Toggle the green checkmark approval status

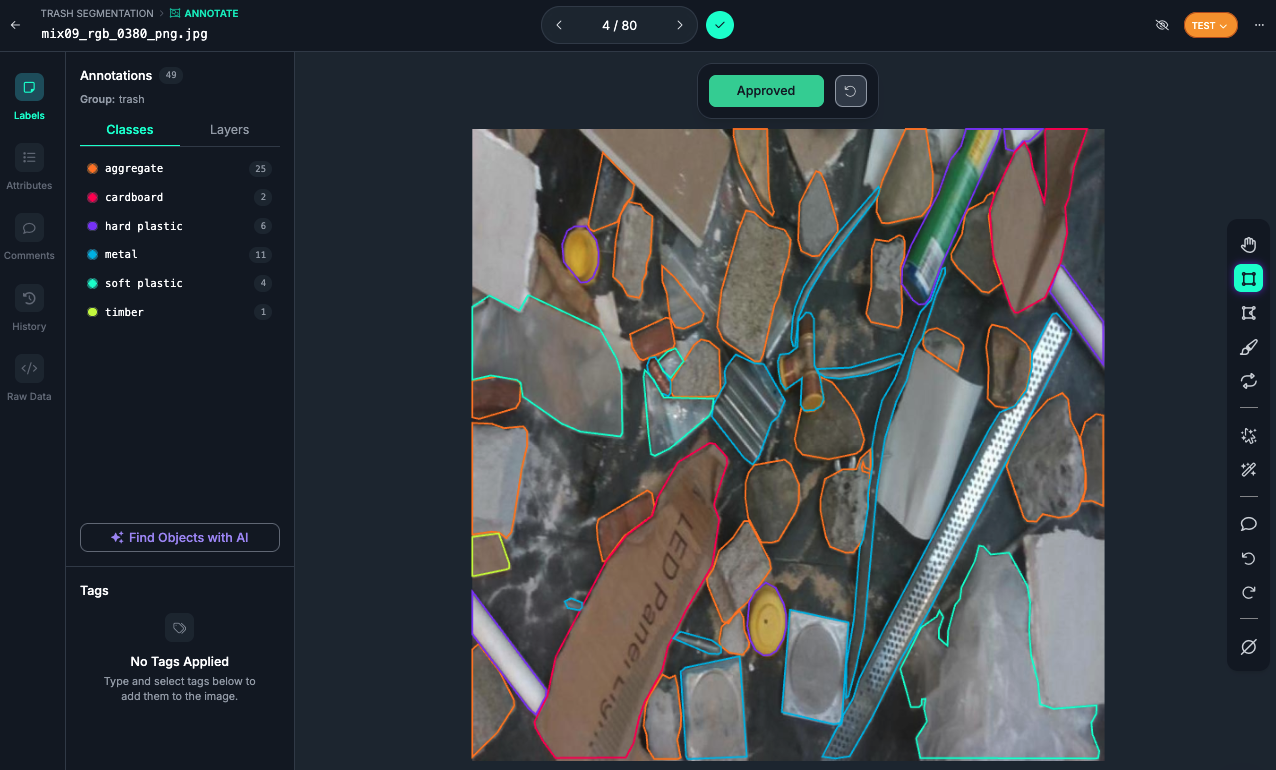720,25
